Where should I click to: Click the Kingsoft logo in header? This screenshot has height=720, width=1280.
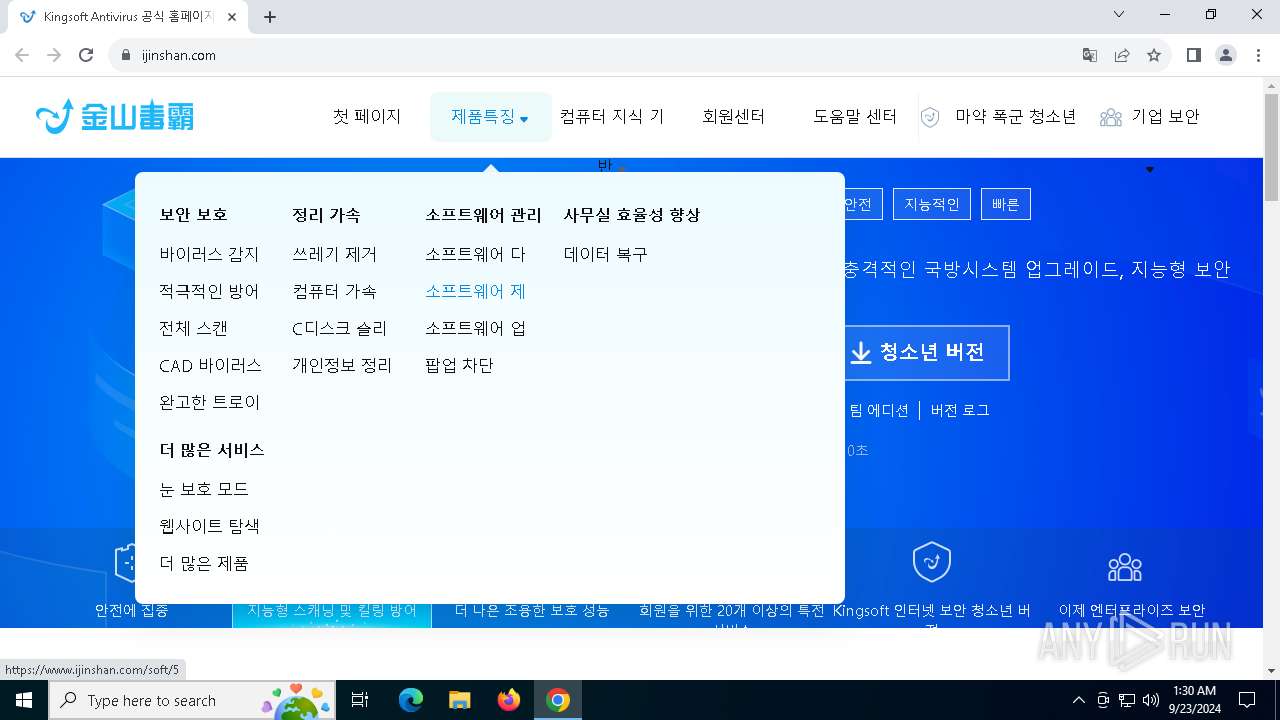coord(115,117)
